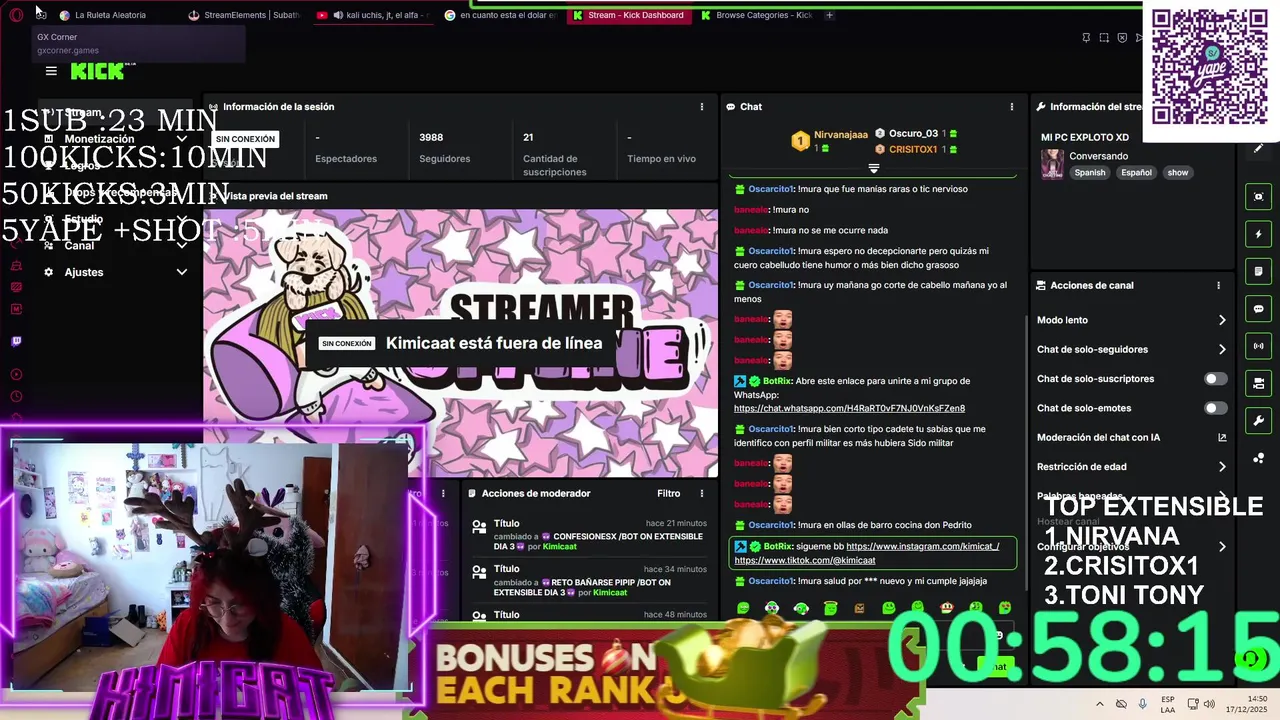The width and height of the screenshot is (1280, 720).
Task: Click Kimicaat in CONFESIONESX title change
Action: click(x=560, y=547)
